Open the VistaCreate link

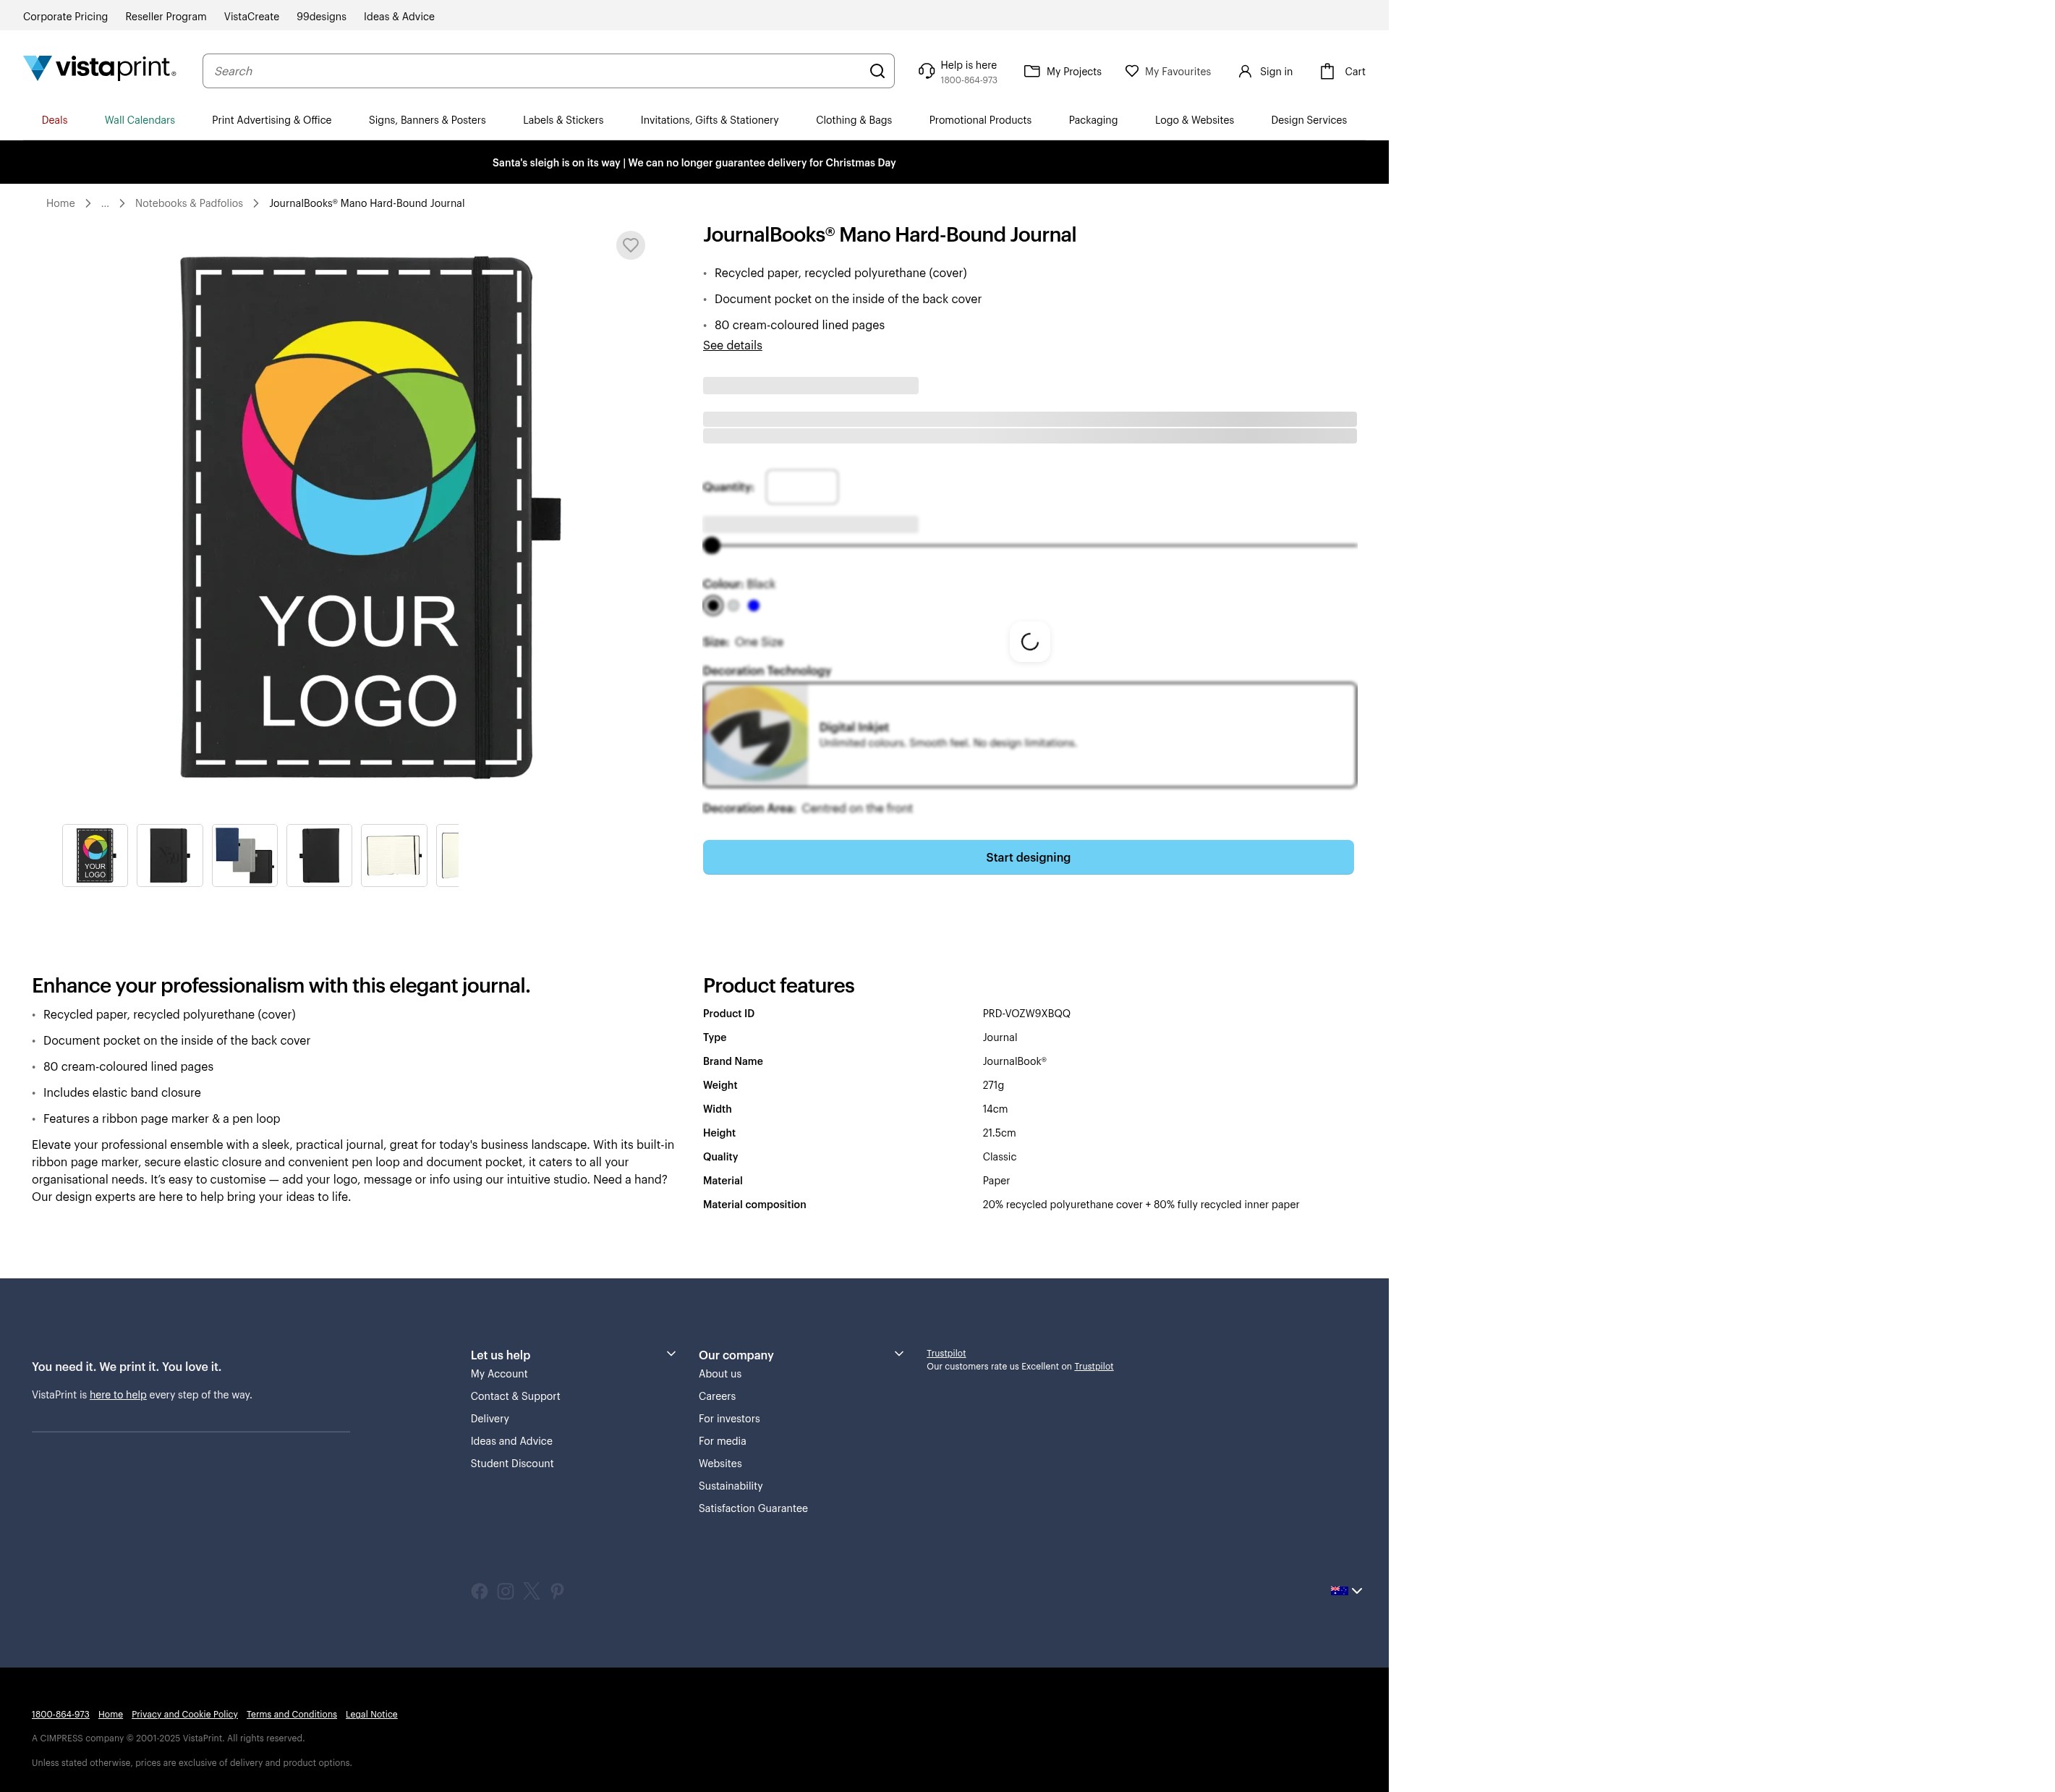coord(252,16)
